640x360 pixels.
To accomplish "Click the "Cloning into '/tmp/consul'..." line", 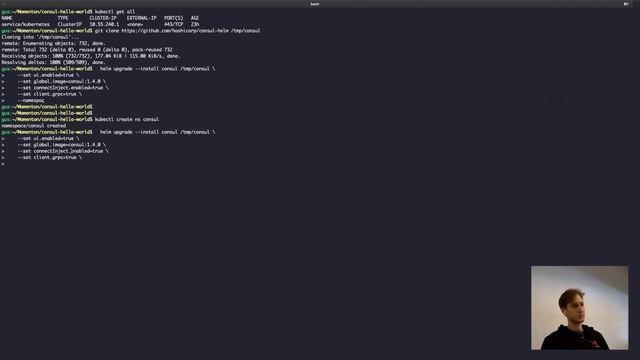I will [x=40, y=37].
